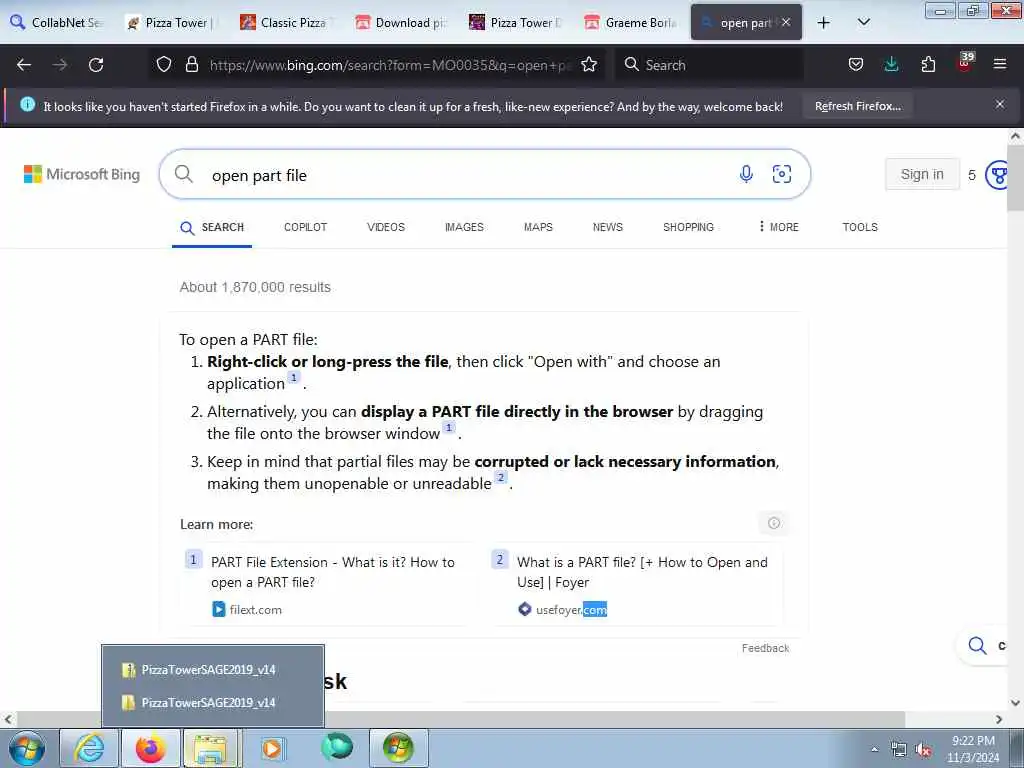1024x768 pixels.
Task: Click the vertical scrollbar down arrow
Action: coord(1015,703)
